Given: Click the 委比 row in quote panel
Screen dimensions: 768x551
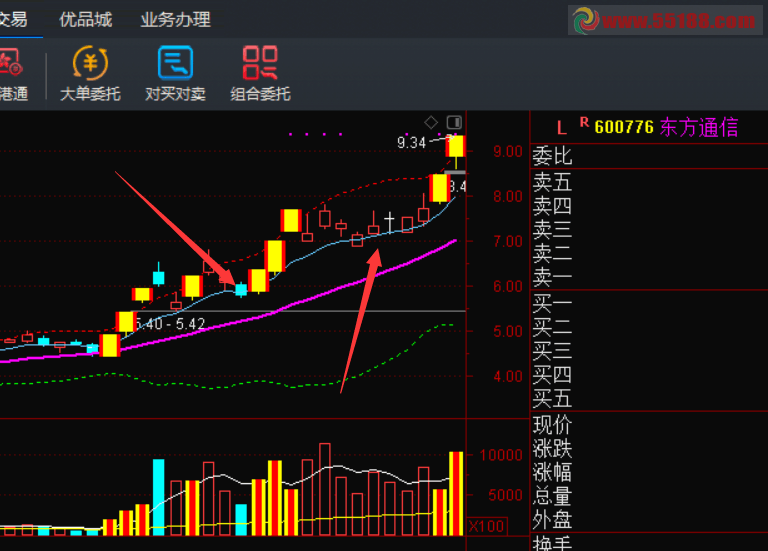Looking at the screenshot, I should point(553,156).
